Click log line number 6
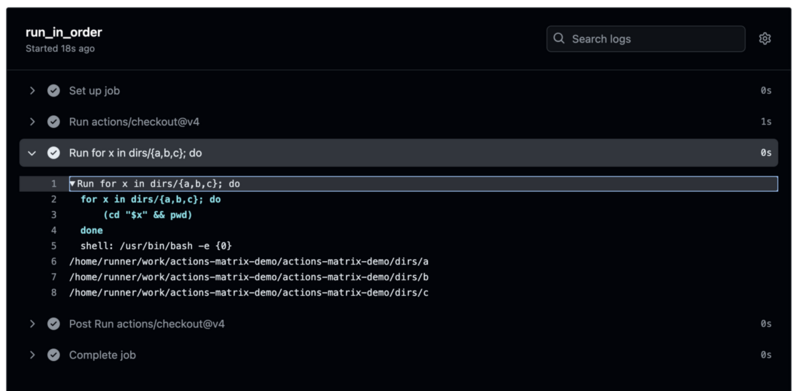 click(x=54, y=261)
